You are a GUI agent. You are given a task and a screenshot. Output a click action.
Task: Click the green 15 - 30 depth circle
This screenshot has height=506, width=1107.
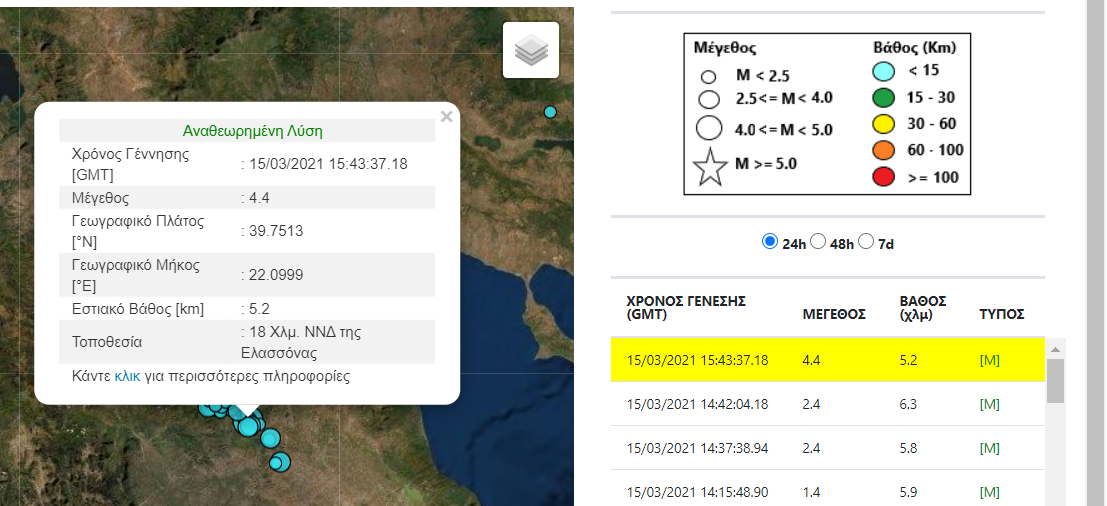[882, 98]
